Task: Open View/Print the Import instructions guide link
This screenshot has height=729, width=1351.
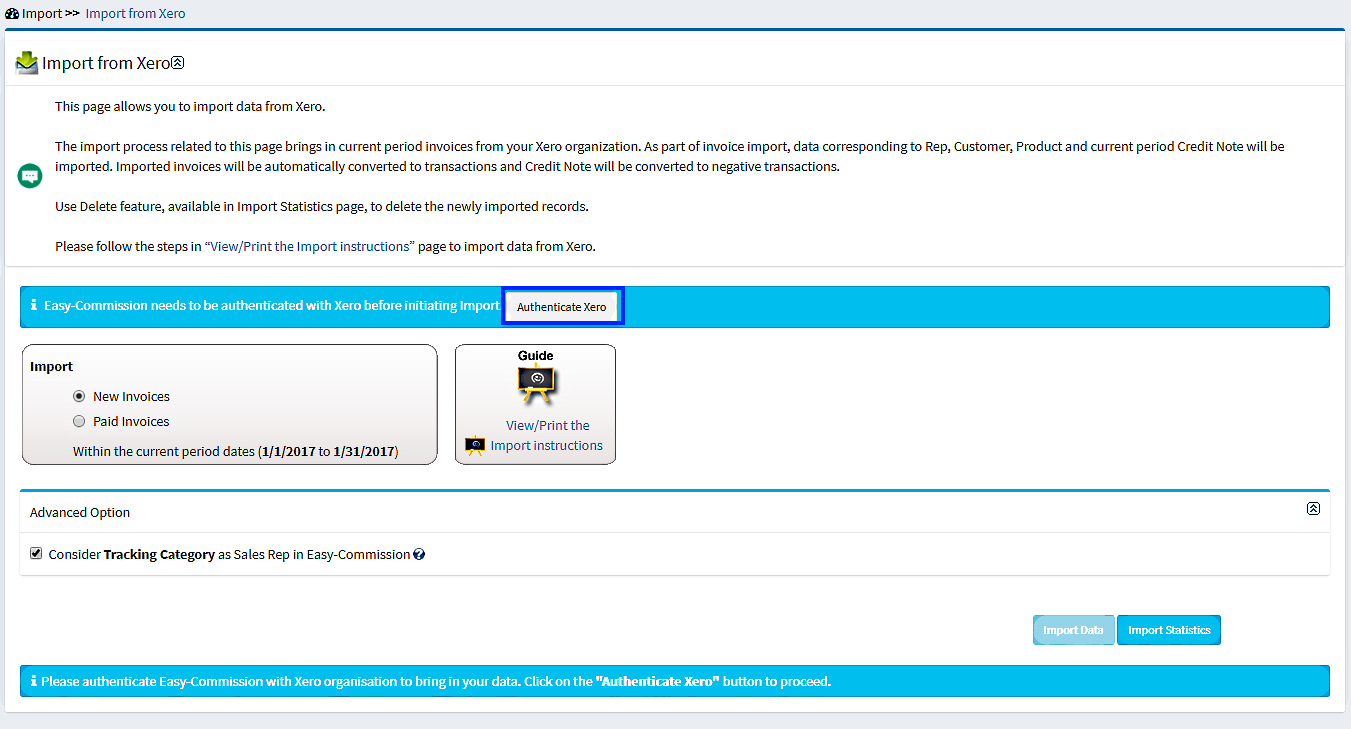Action: 547,435
